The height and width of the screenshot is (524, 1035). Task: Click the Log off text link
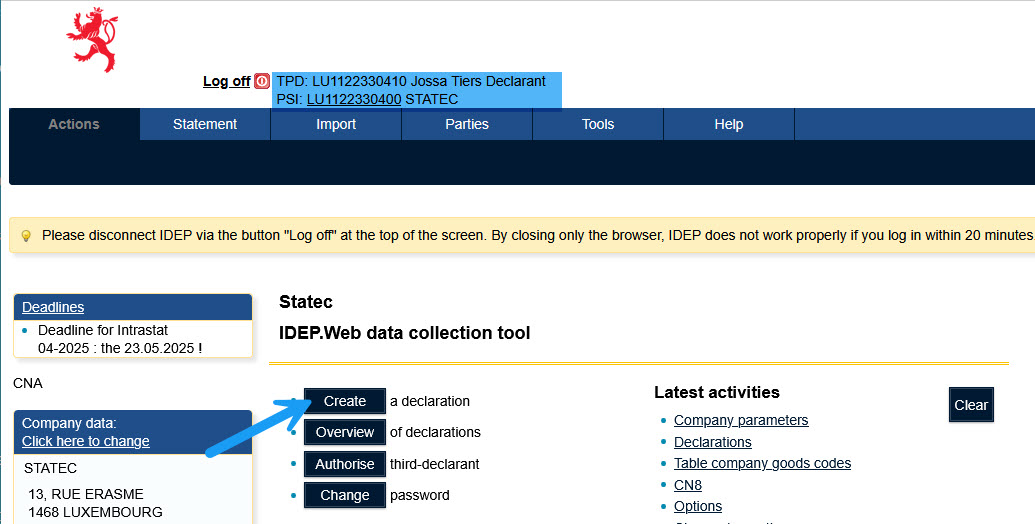click(226, 81)
